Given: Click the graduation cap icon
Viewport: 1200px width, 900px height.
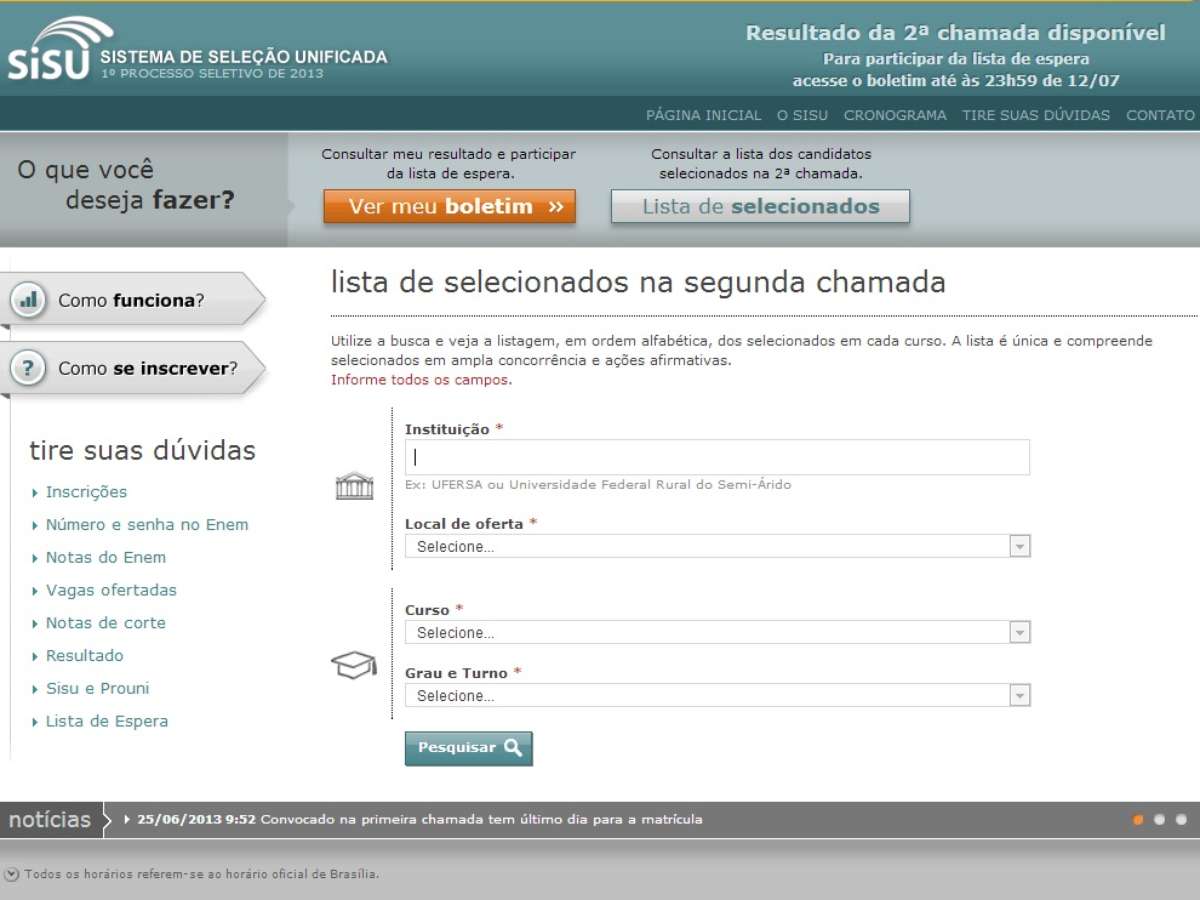Looking at the screenshot, I should 353,665.
